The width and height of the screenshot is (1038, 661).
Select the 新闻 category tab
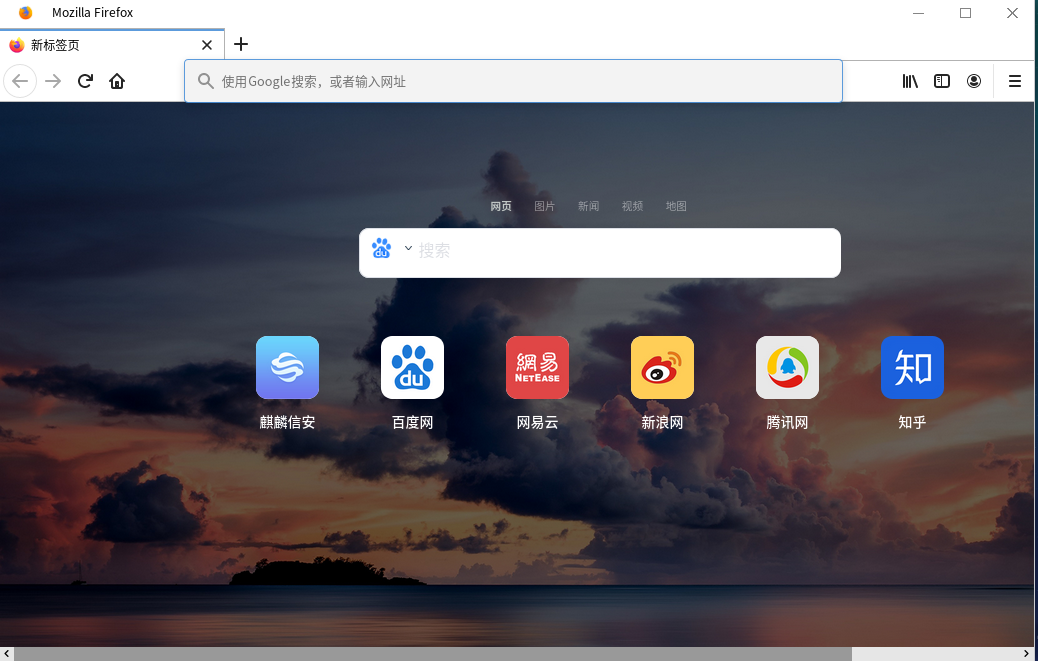(x=588, y=206)
